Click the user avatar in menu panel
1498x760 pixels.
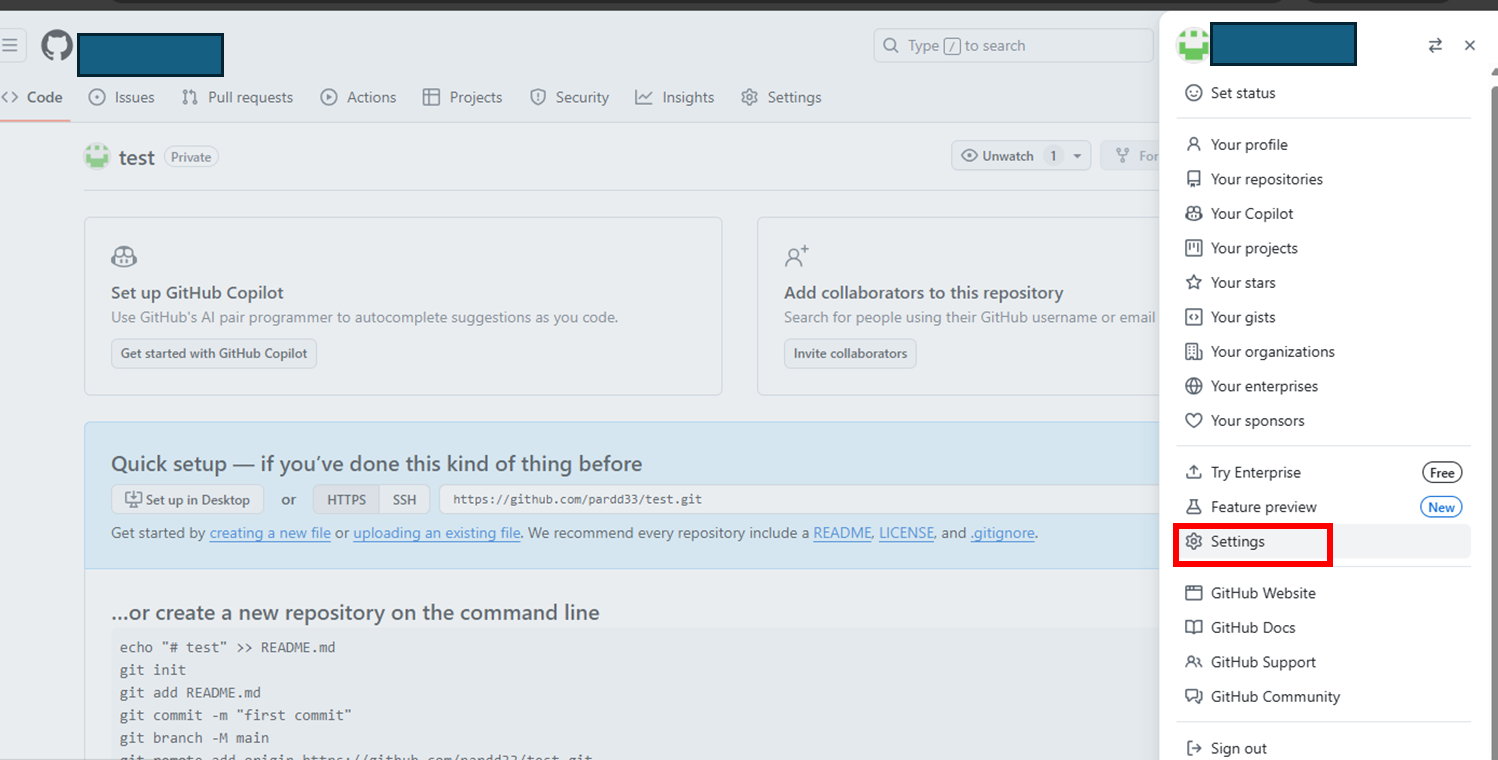(x=1193, y=45)
